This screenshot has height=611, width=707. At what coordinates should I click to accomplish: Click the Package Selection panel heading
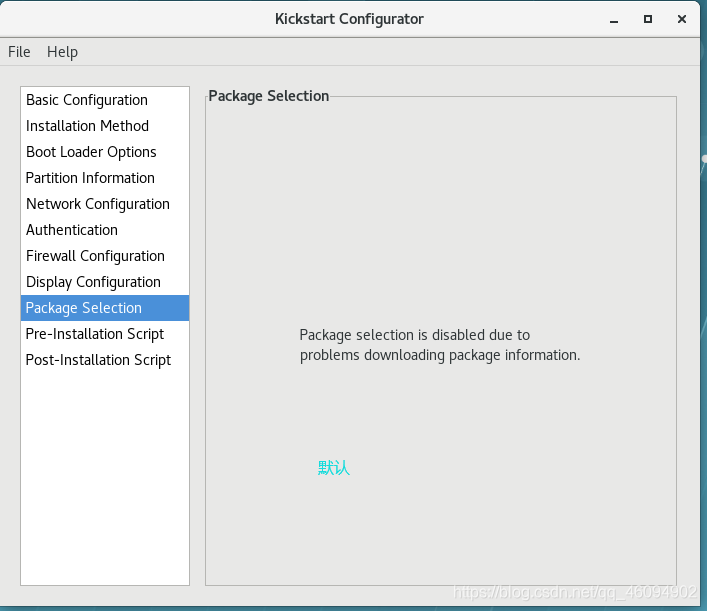click(269, 96)
